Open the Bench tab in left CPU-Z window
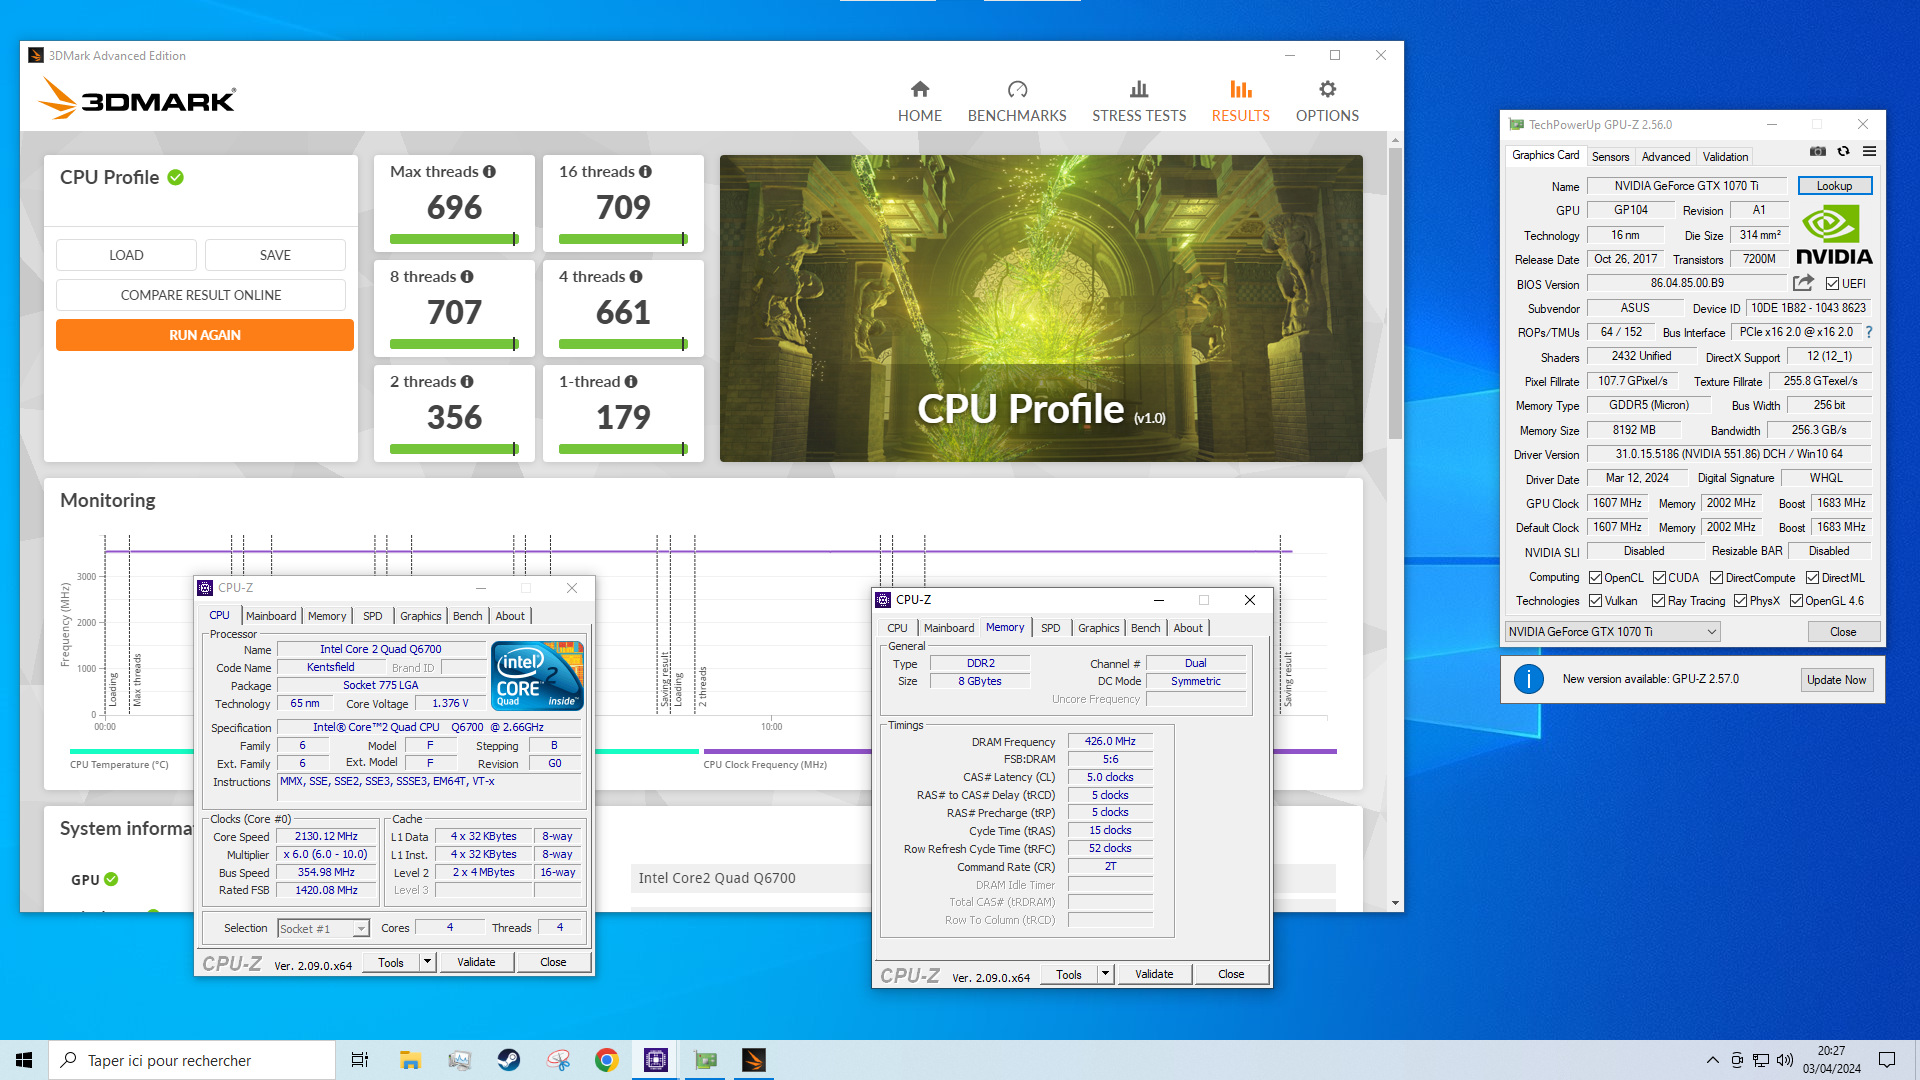 (467, 616)
